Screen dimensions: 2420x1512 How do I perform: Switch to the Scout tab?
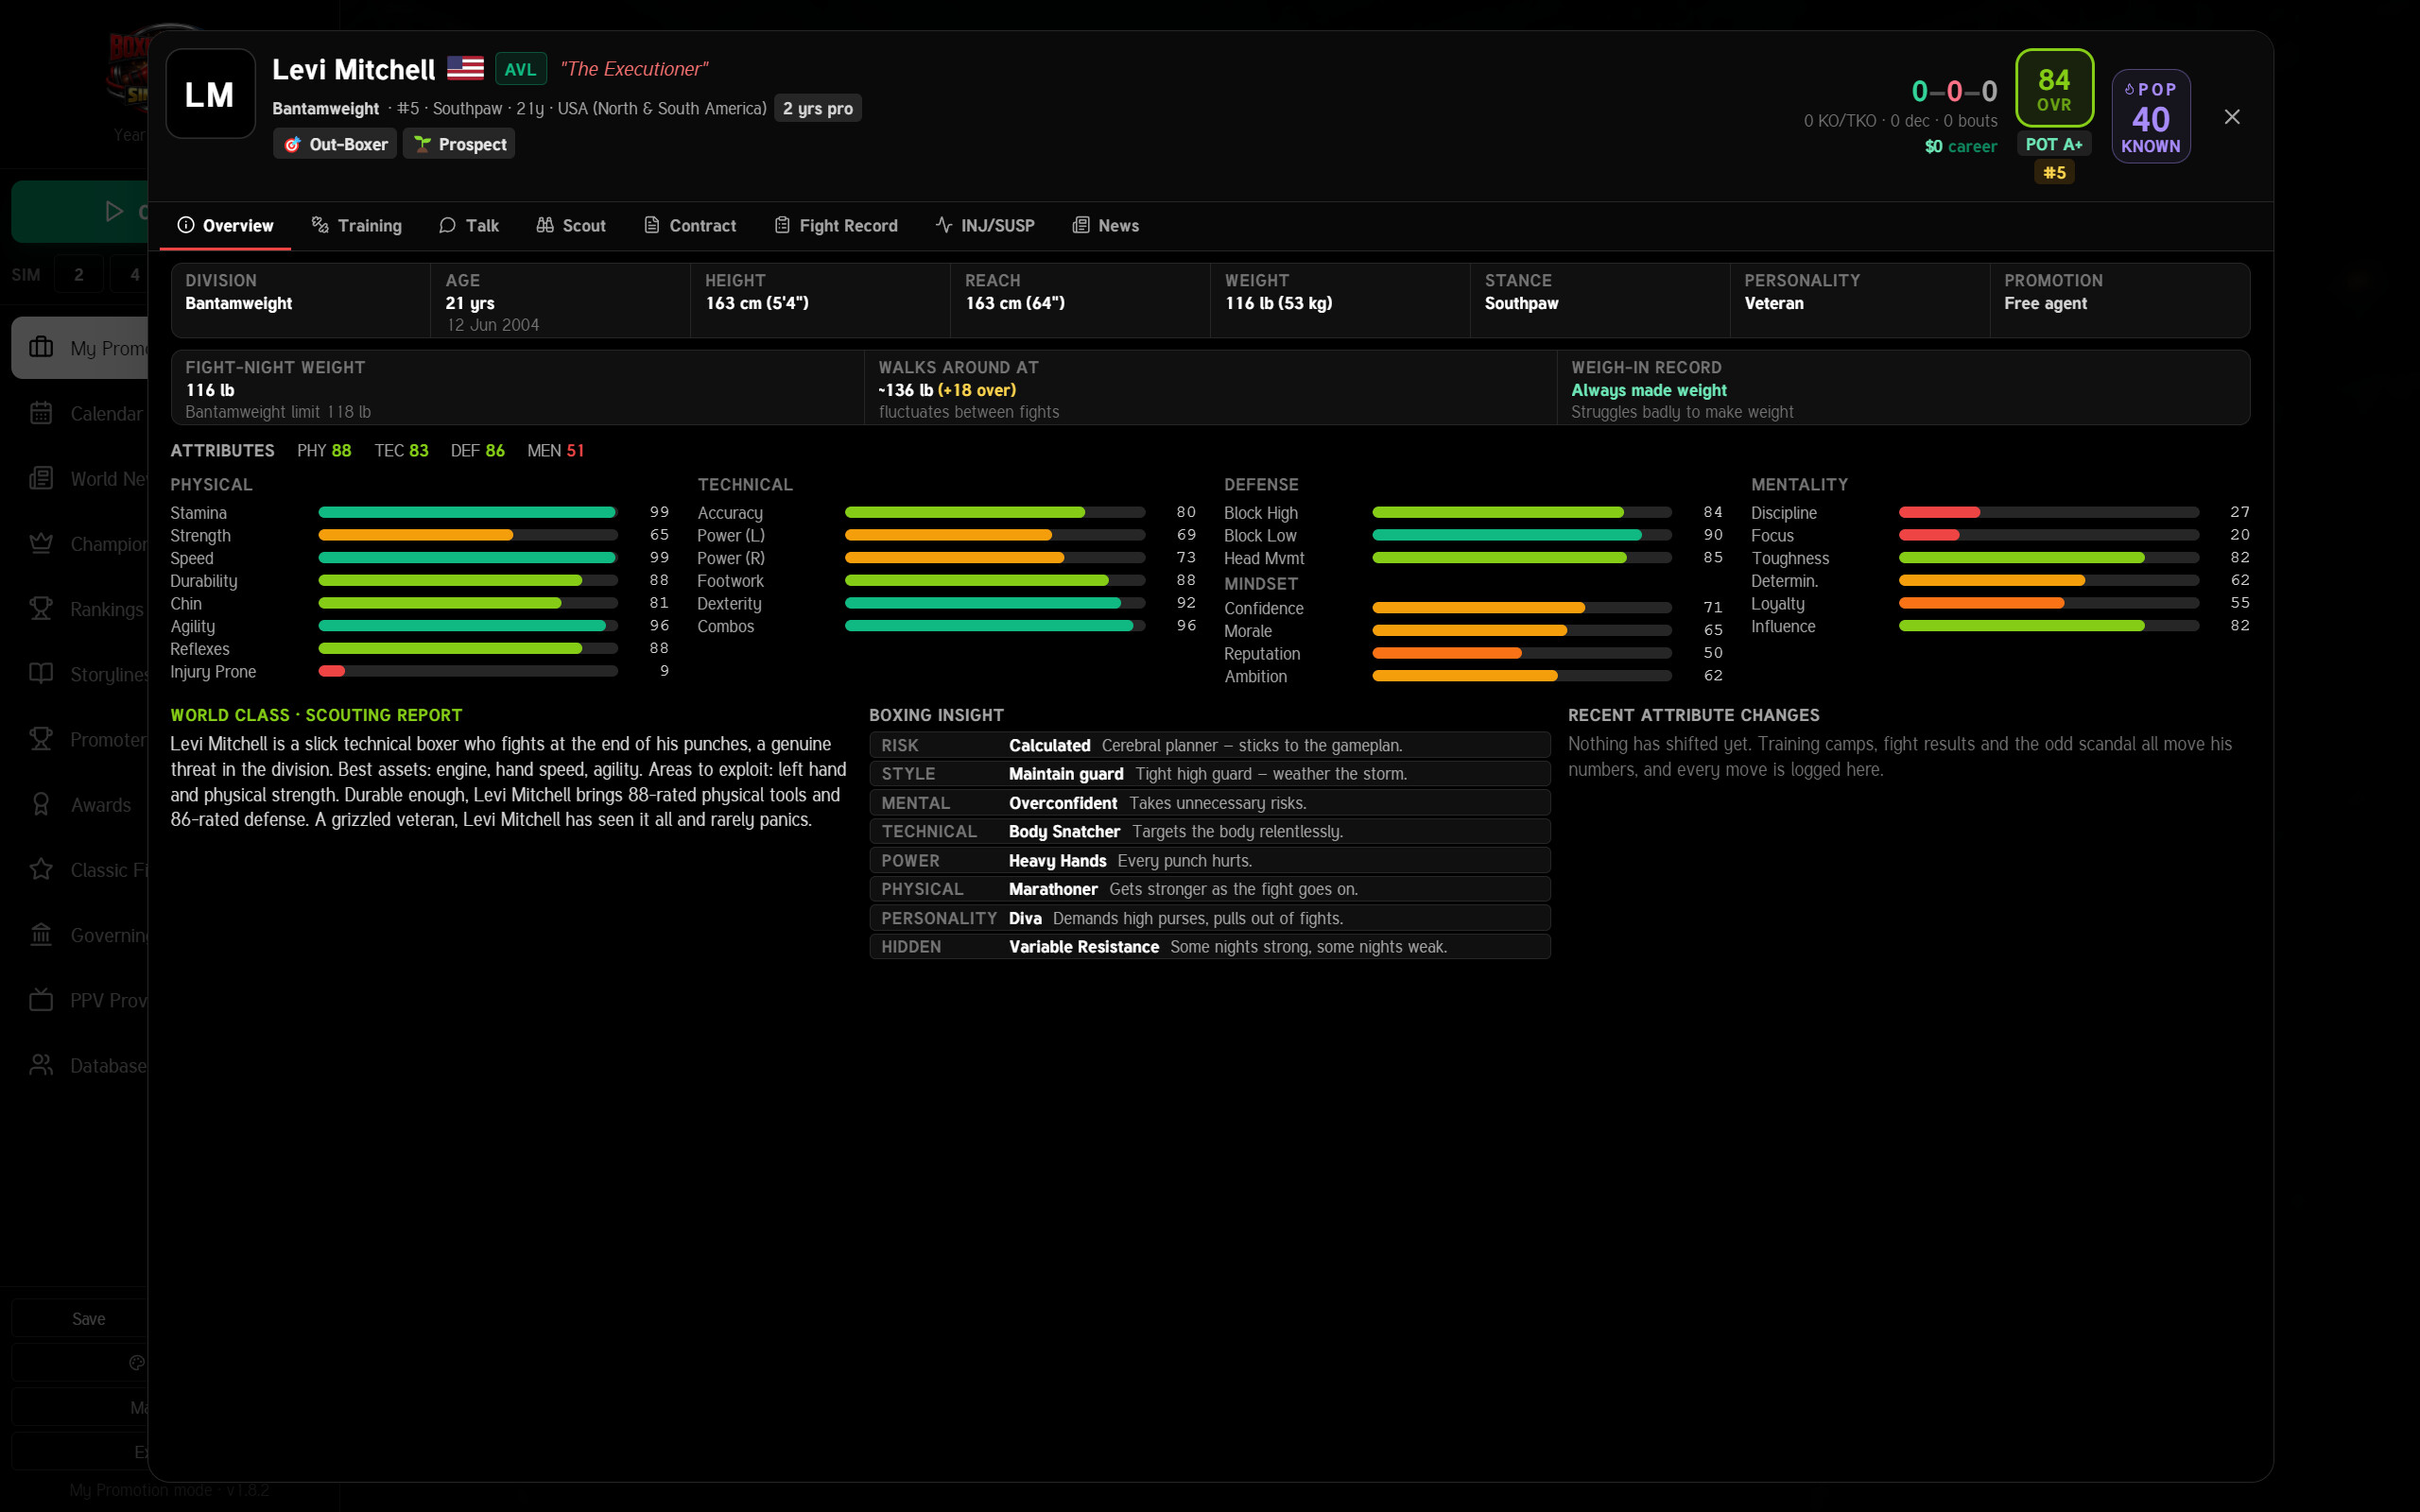click(x=571, y=225)
